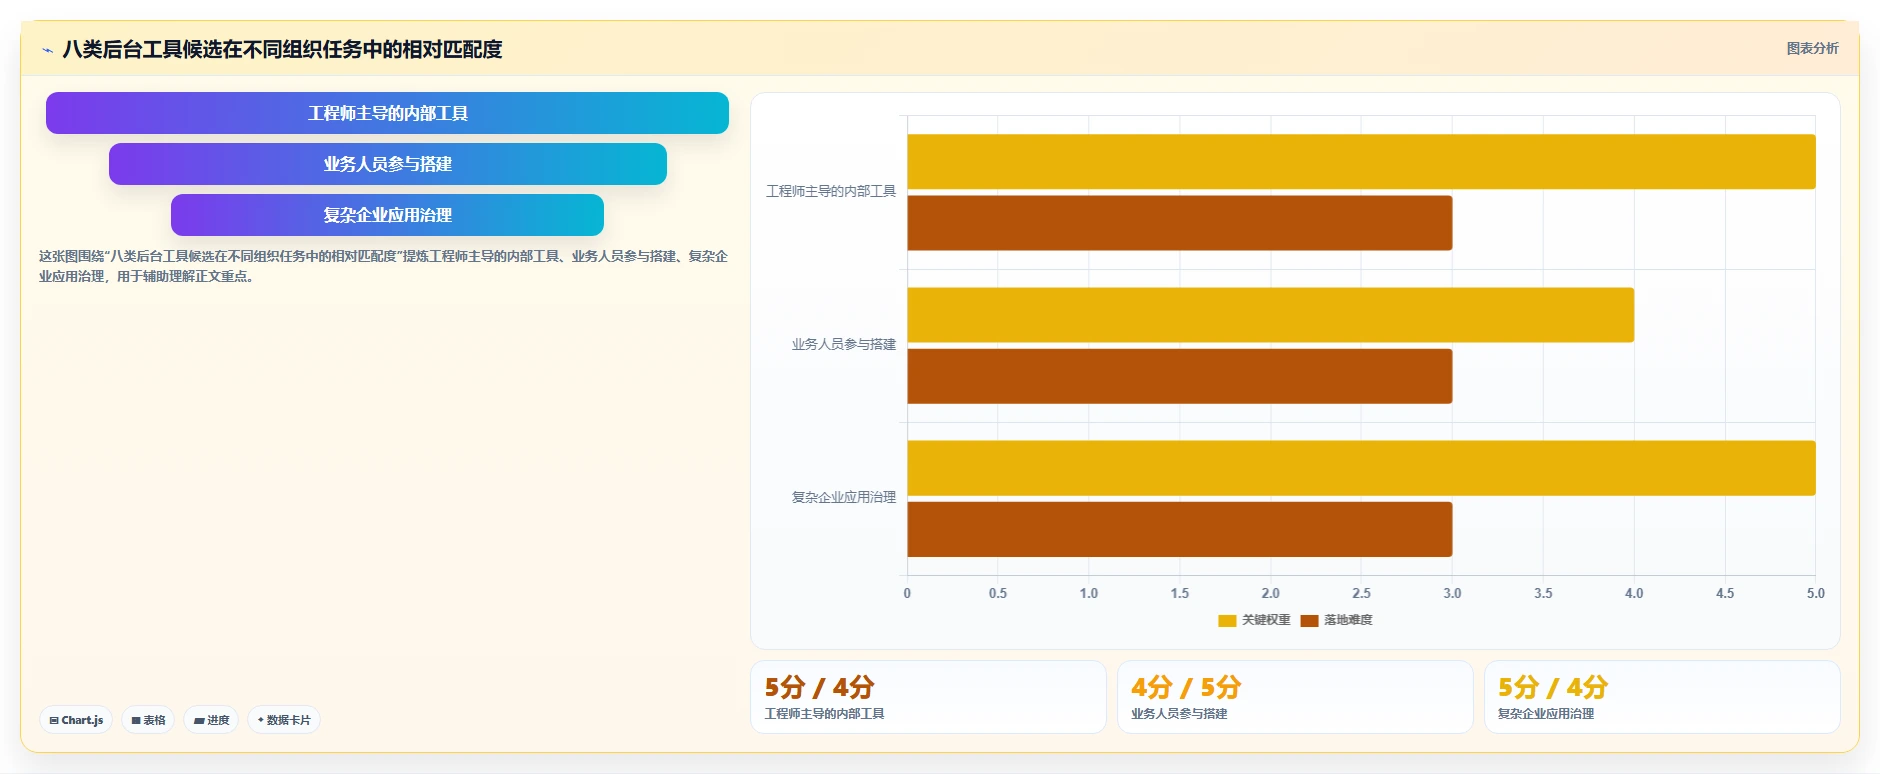Click the y-axis label 复杂企业应用治理
Image resolution: width=1880 pixels, height=774 pixels.
[844, 497]
